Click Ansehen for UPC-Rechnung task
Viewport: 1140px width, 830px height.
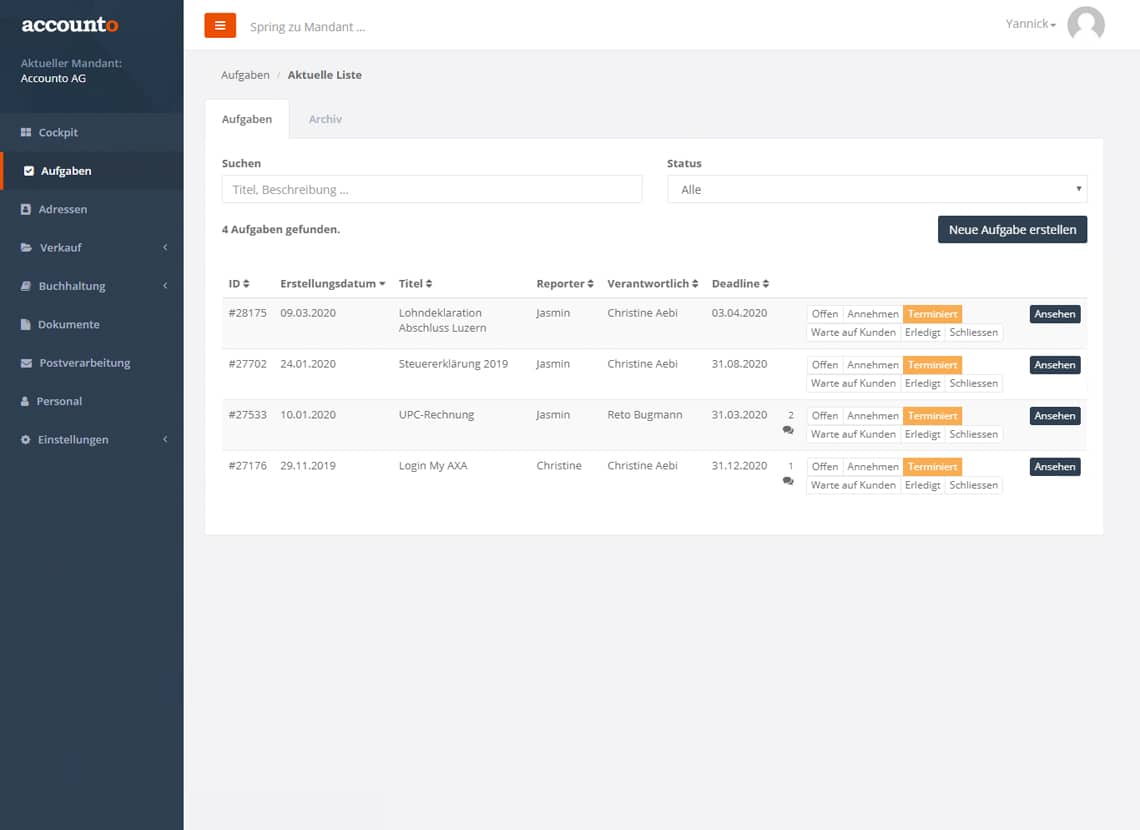(x=1054, y=416)
